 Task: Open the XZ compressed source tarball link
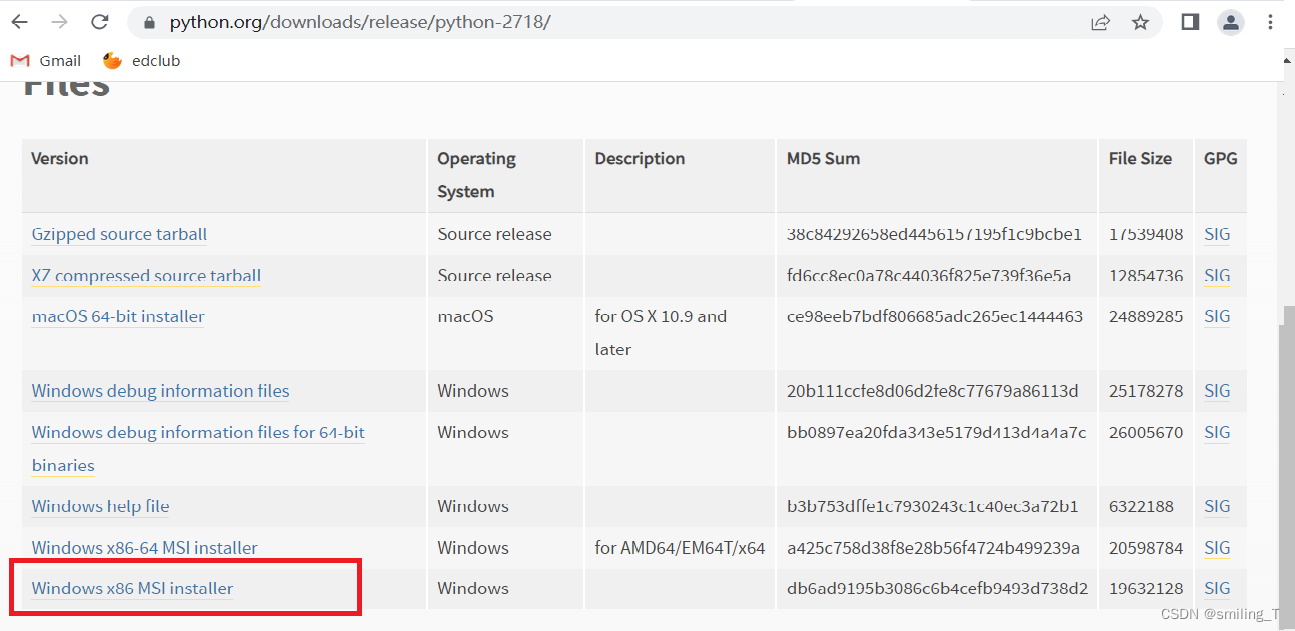pyautogui.click(x=145, y=276)
